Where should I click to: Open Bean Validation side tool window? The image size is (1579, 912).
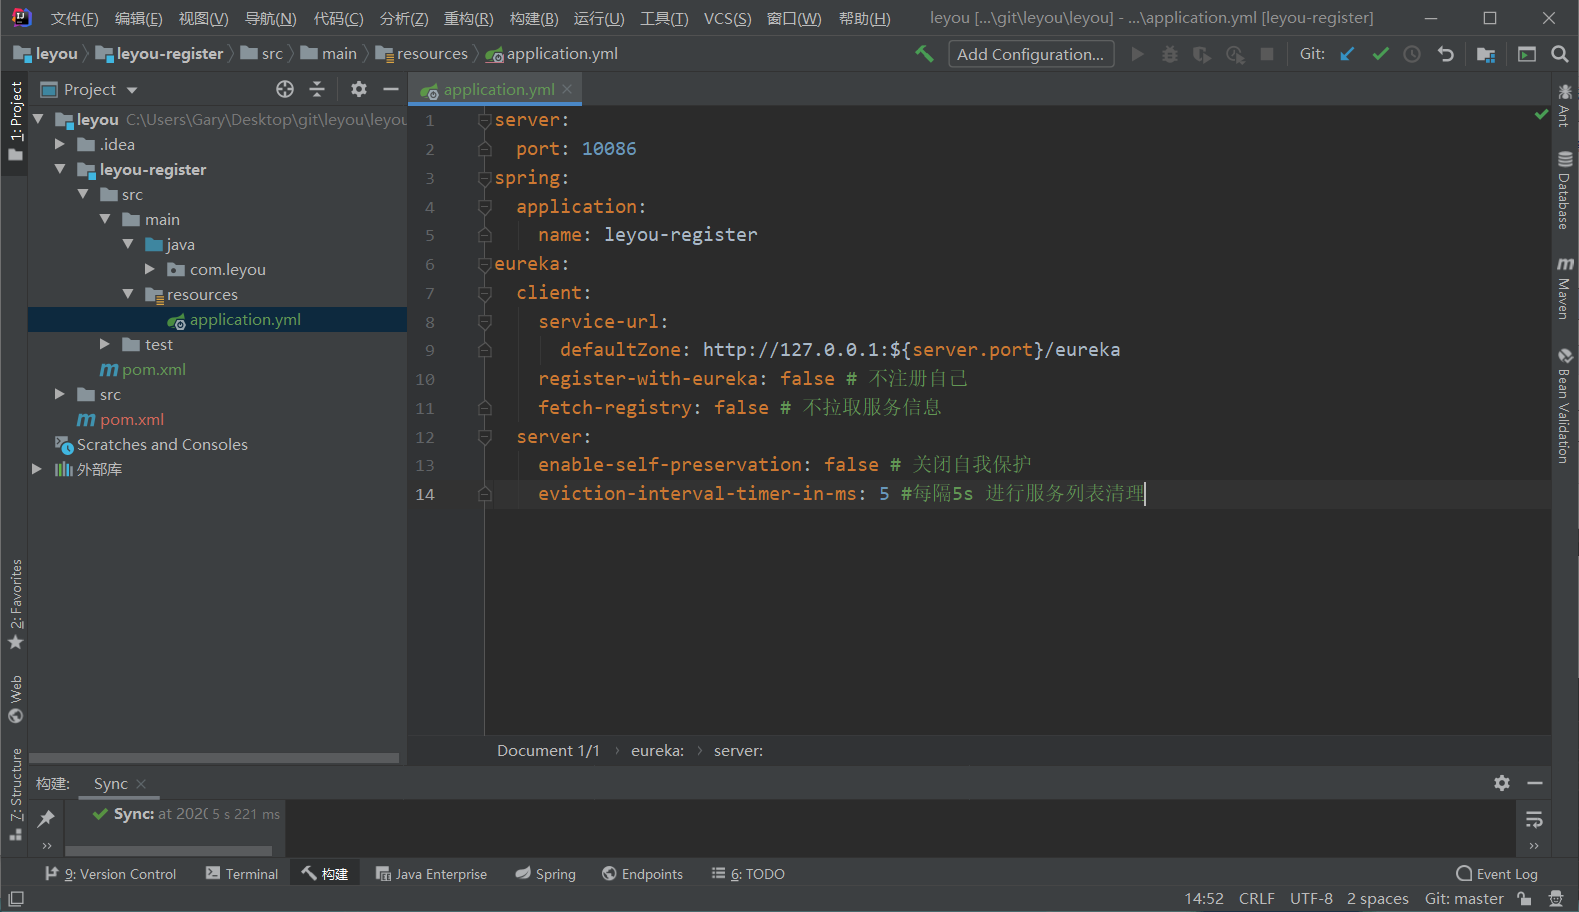click(1565, 405)
